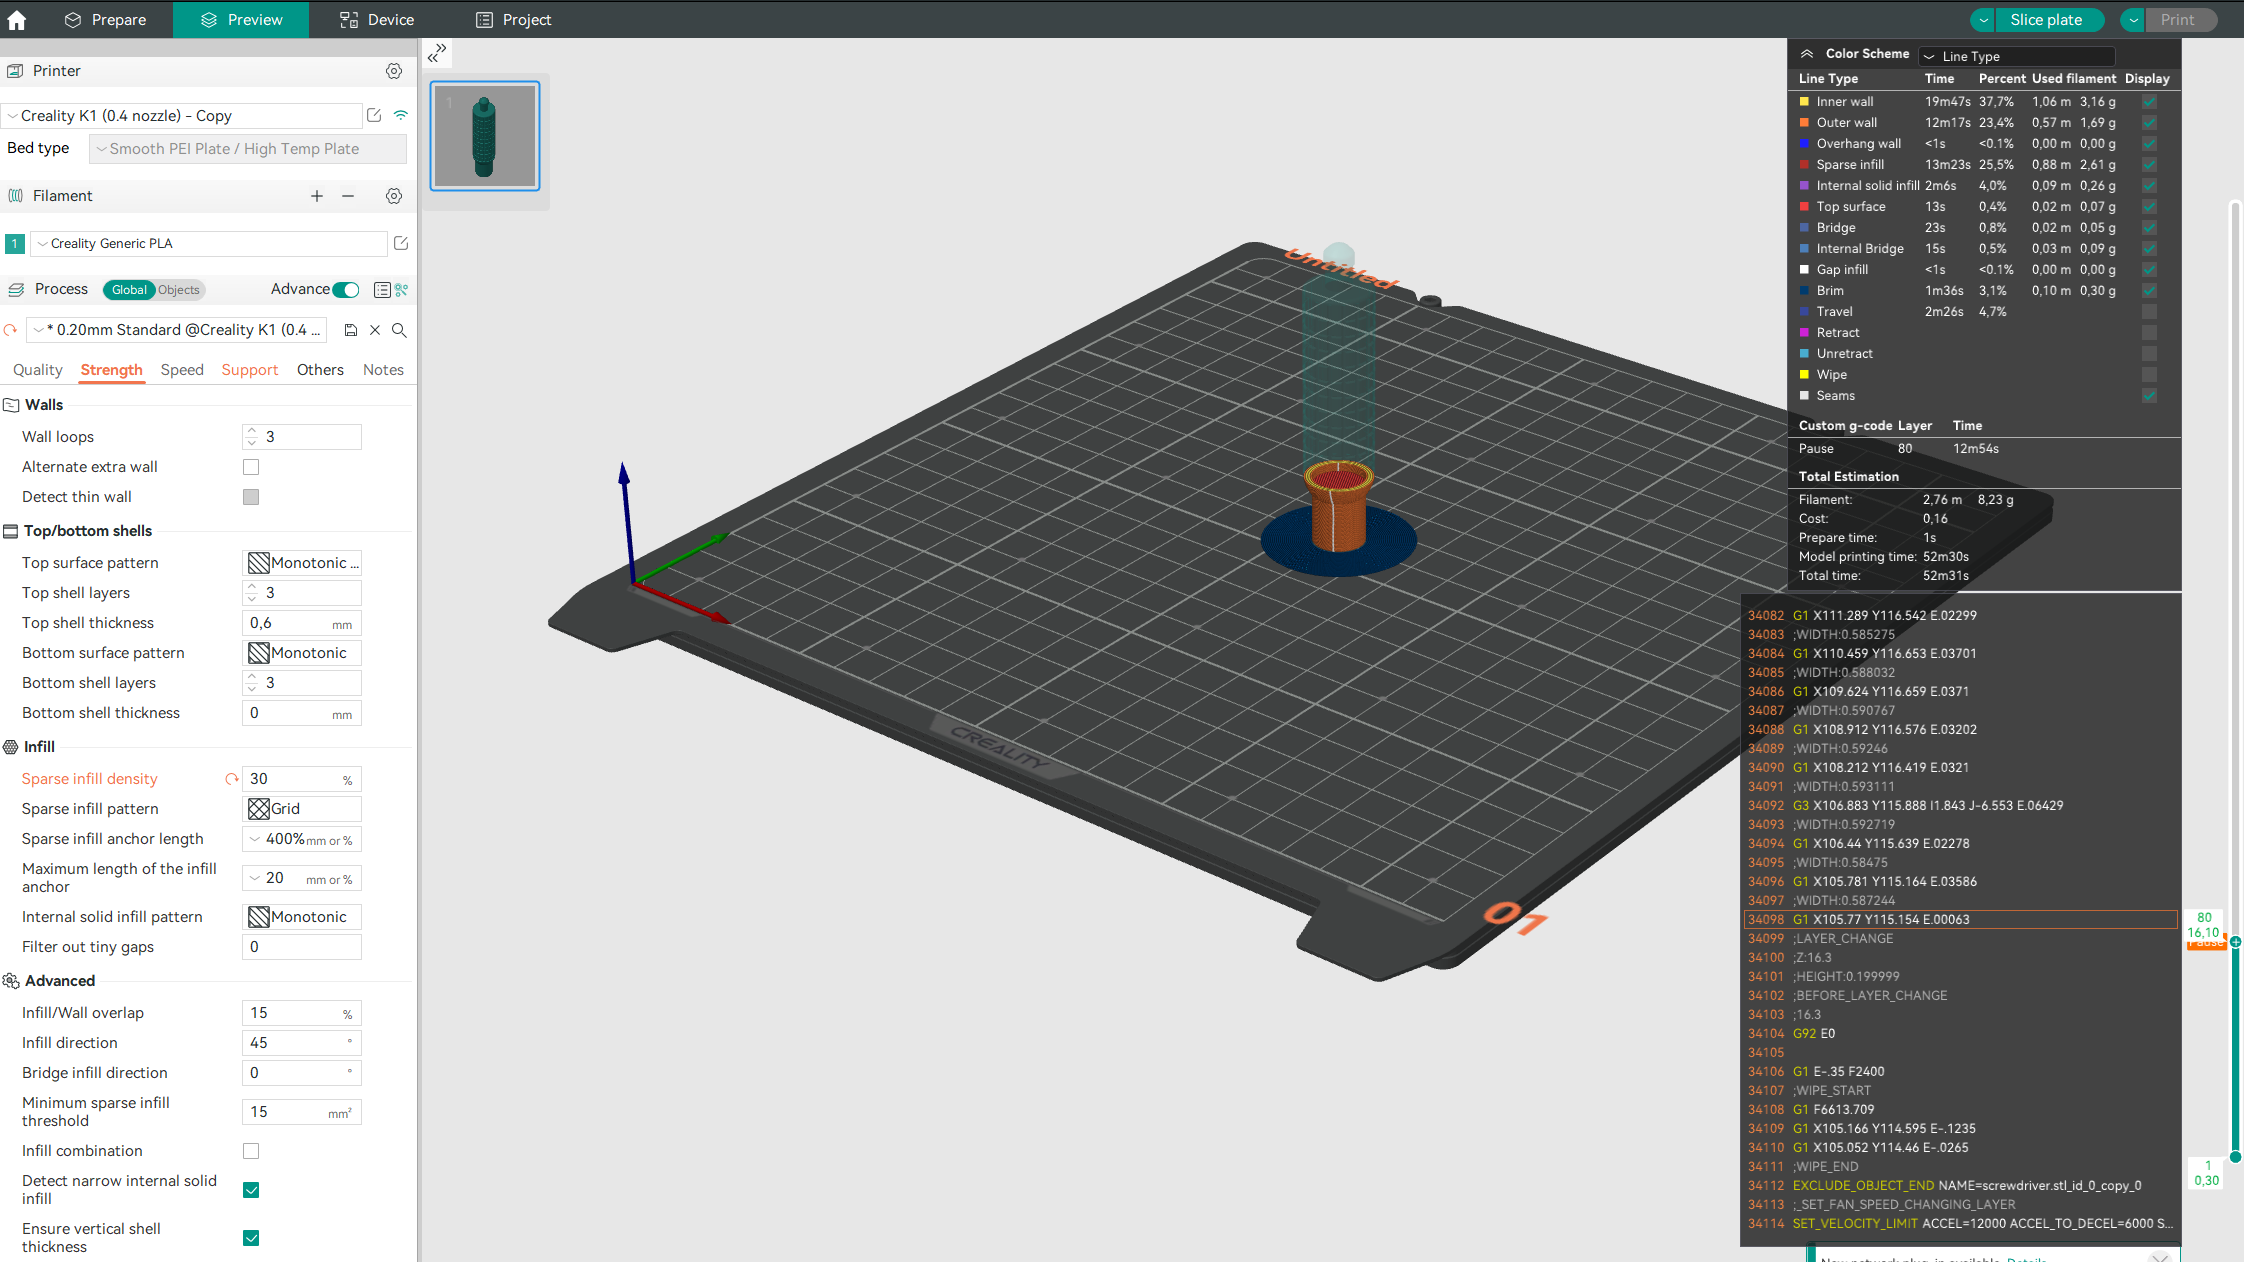
Task: Edit the Creality K1 printer preset
Action: click(x=374, y=115)
